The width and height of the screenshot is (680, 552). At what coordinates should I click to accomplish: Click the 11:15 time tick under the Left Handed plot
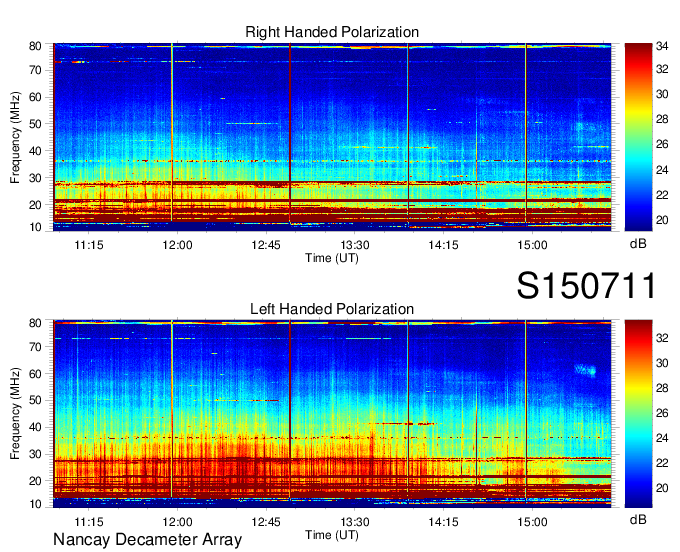(x=89, y=522)
